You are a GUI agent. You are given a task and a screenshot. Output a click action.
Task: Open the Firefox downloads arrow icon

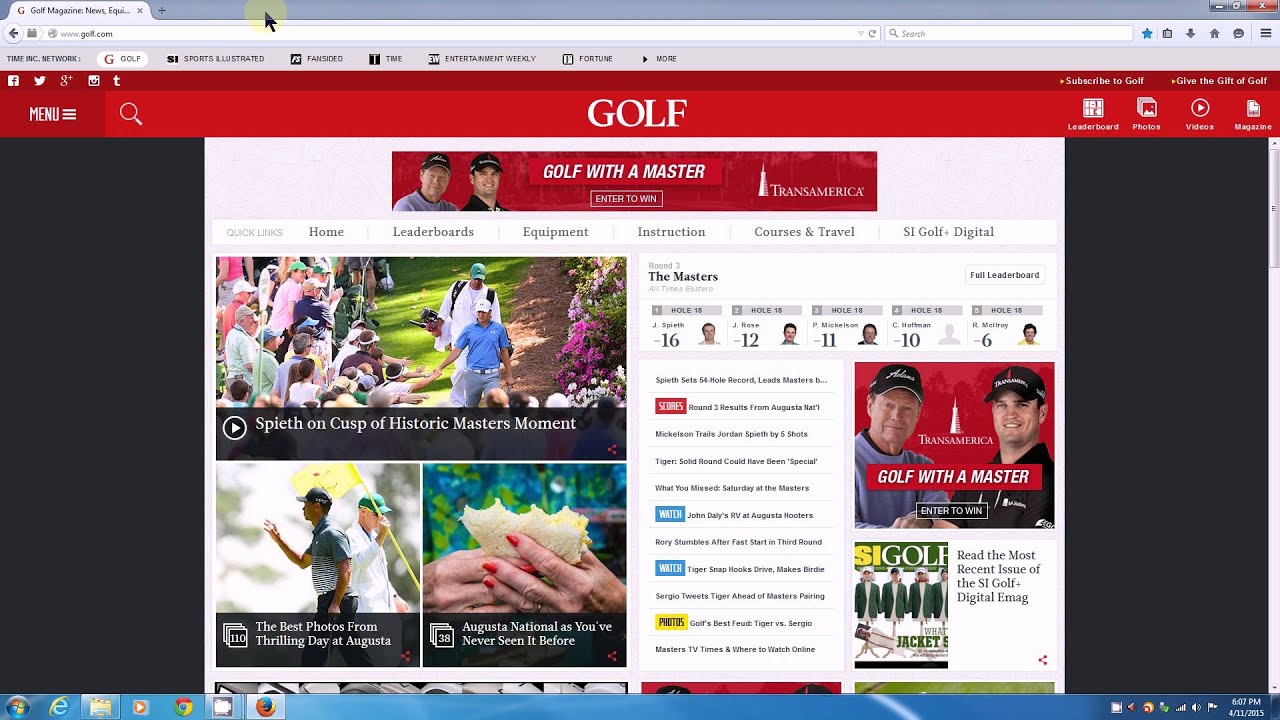click(1190, 33)
